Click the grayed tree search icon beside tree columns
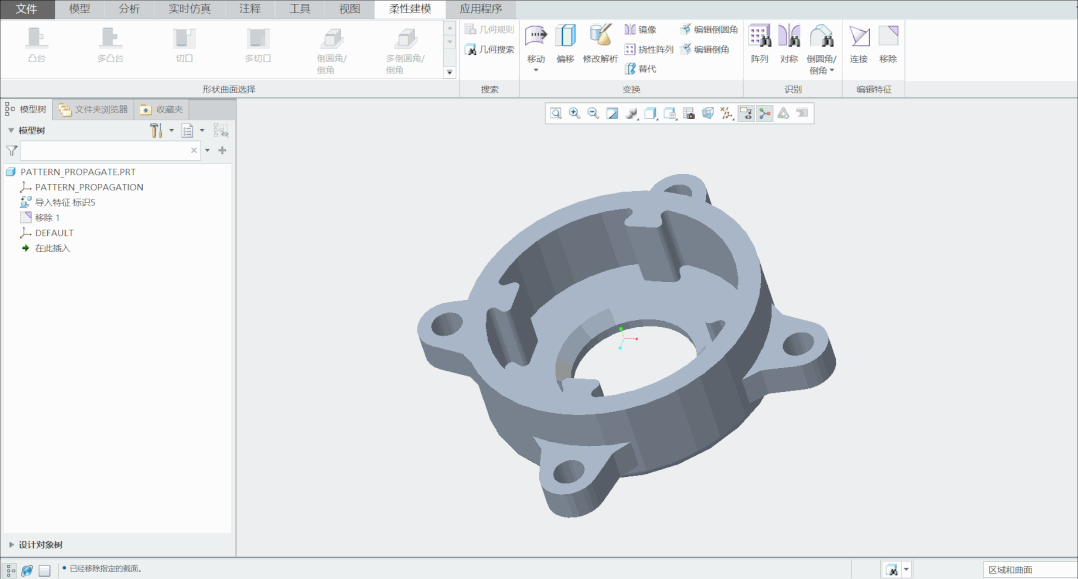This screenshot has height=579, width=1078. coord(221,130)
